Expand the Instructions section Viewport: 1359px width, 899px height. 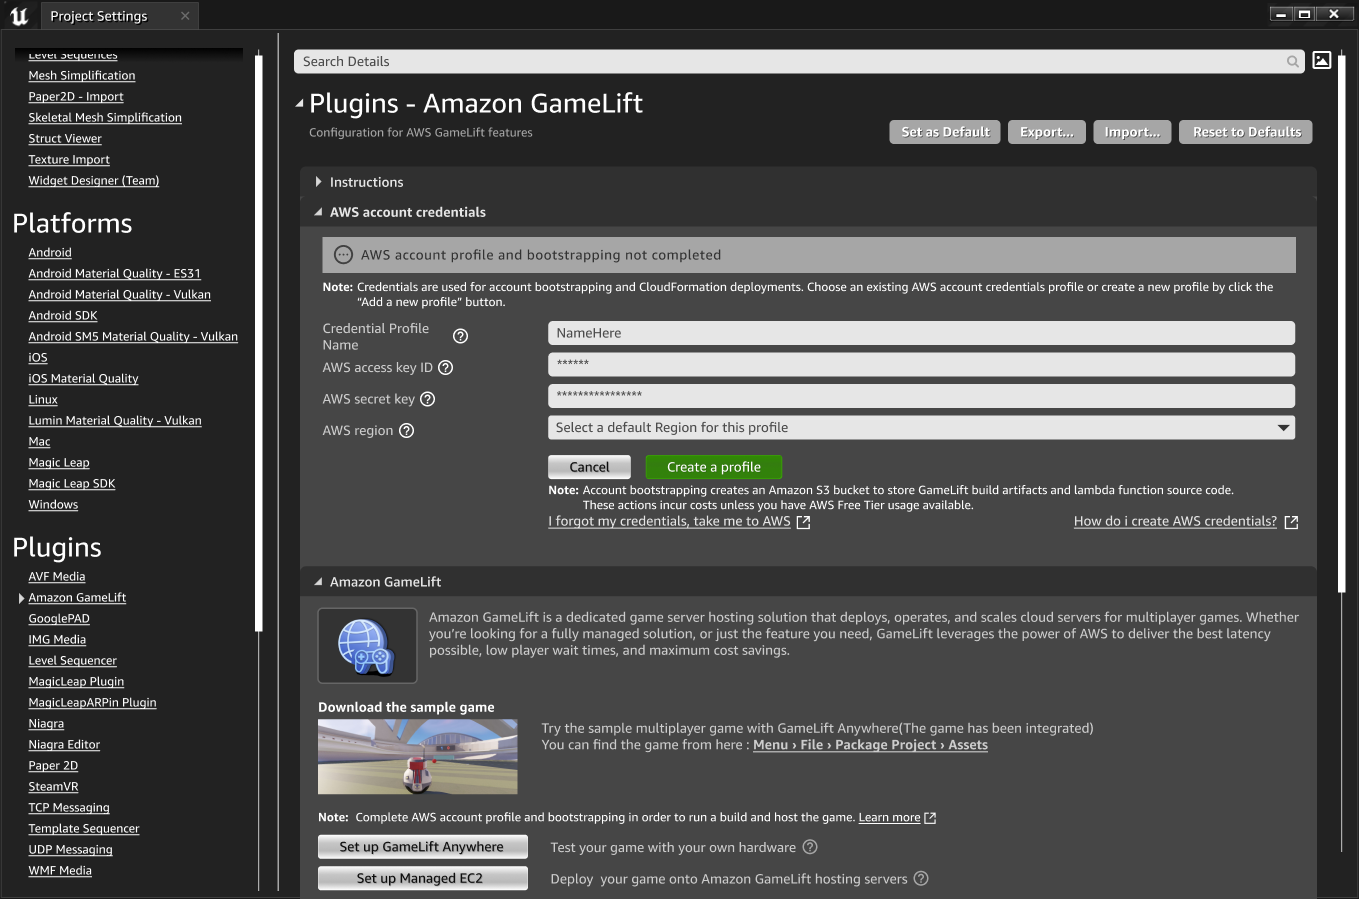(x=319, y=182)
